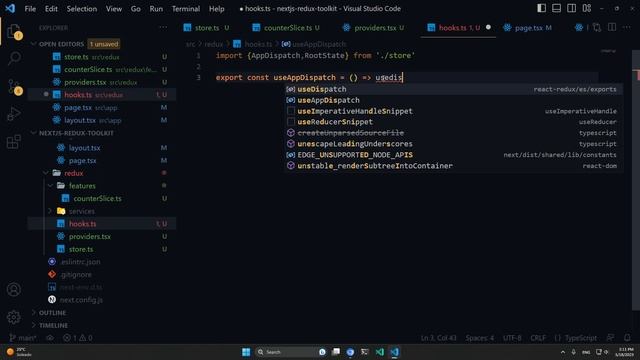Open the Selection menu
640x360 pixels.
(x=82, y=9)
